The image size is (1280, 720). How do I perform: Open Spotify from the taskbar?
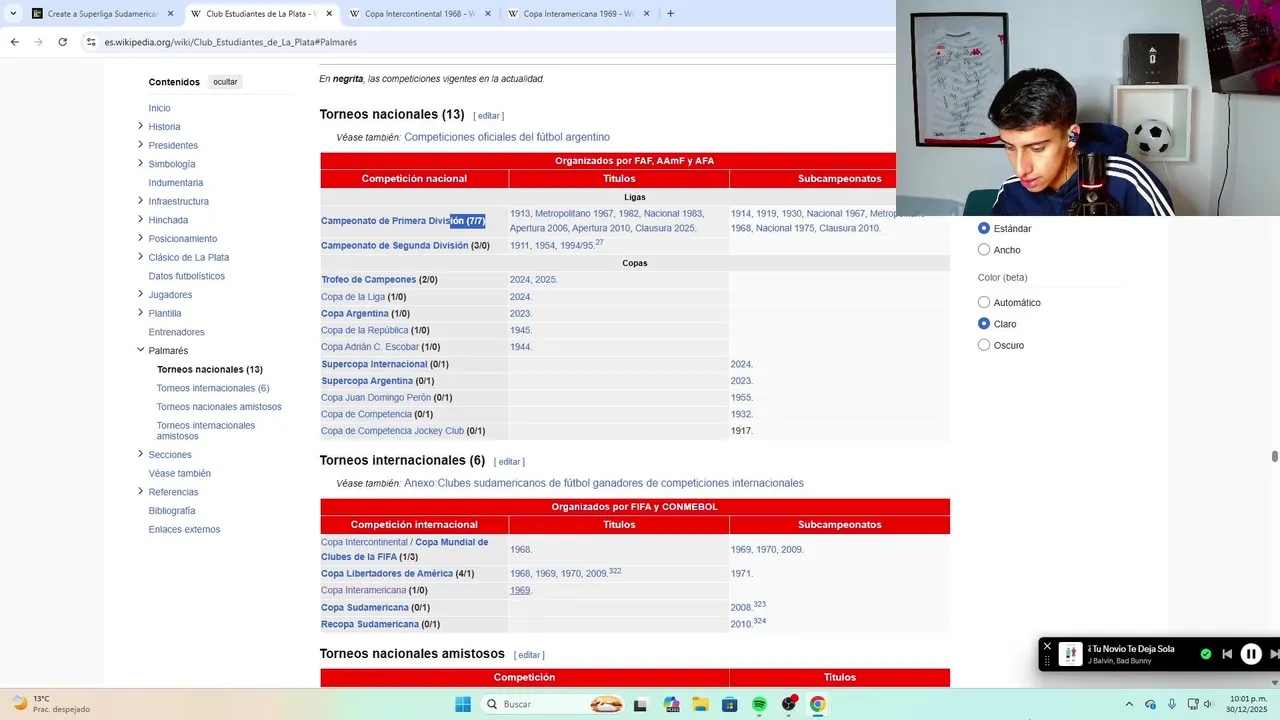[759, 704]
